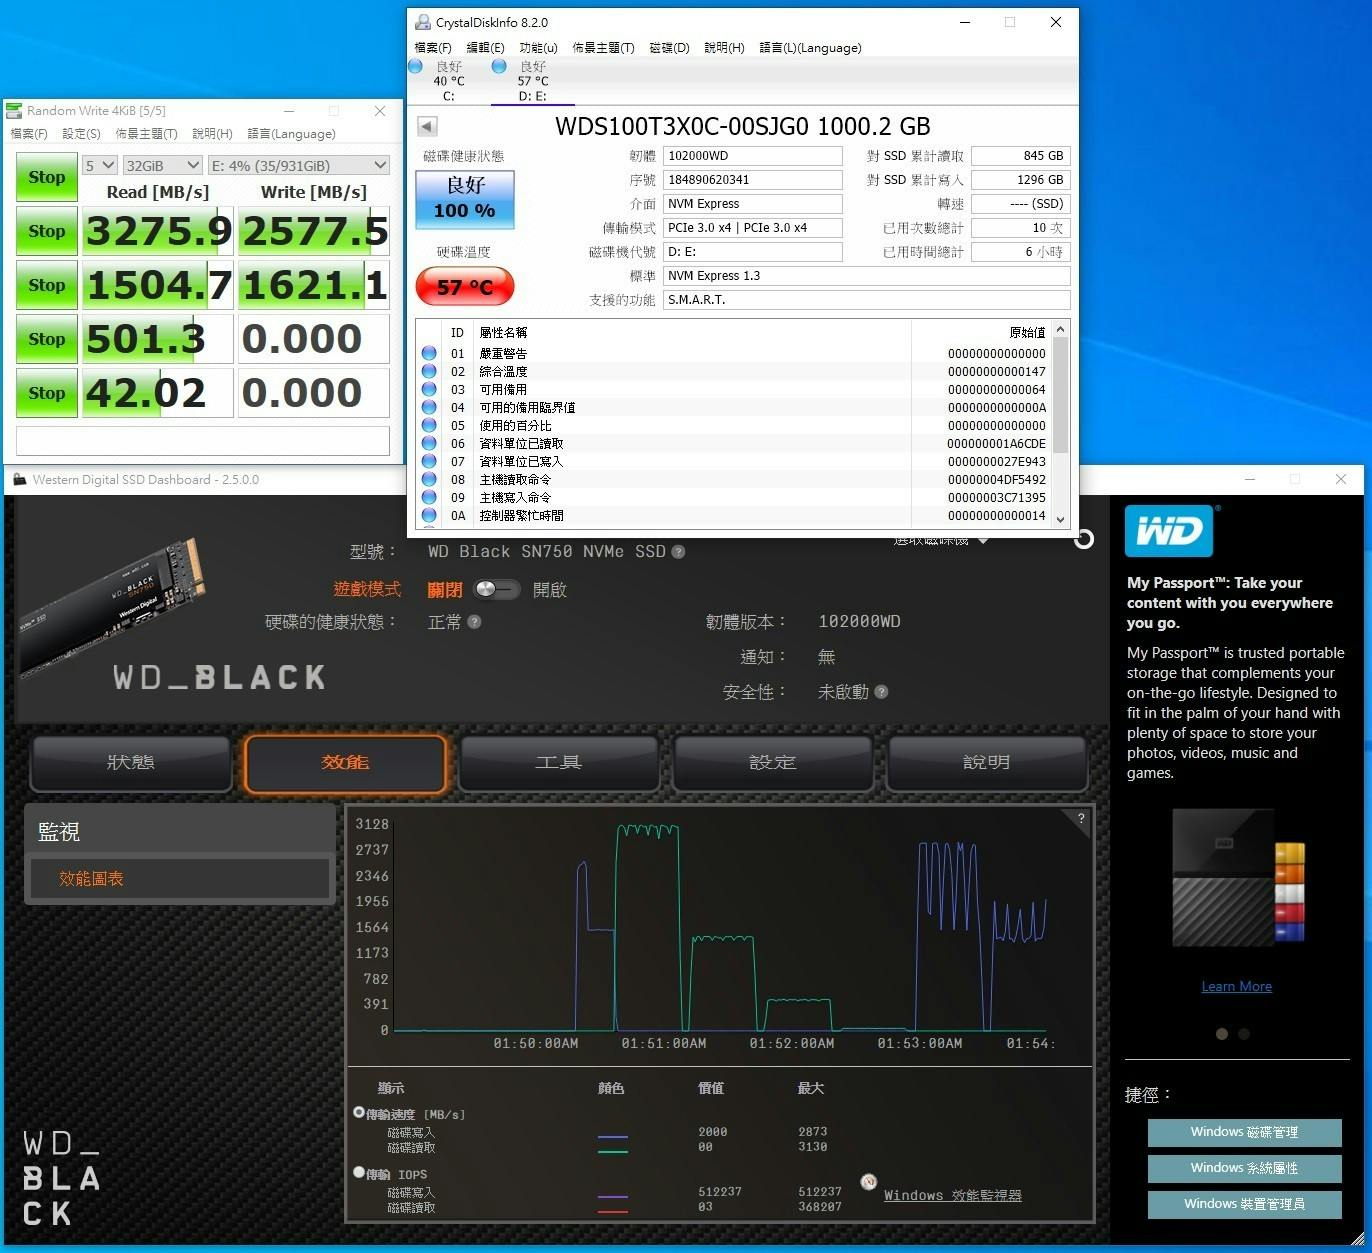The width and height of the screenshot is (1372, 1253).
Task: Click the CrystalDiskInfo previous disk arrow icon
Action: [x=427, y=126]
